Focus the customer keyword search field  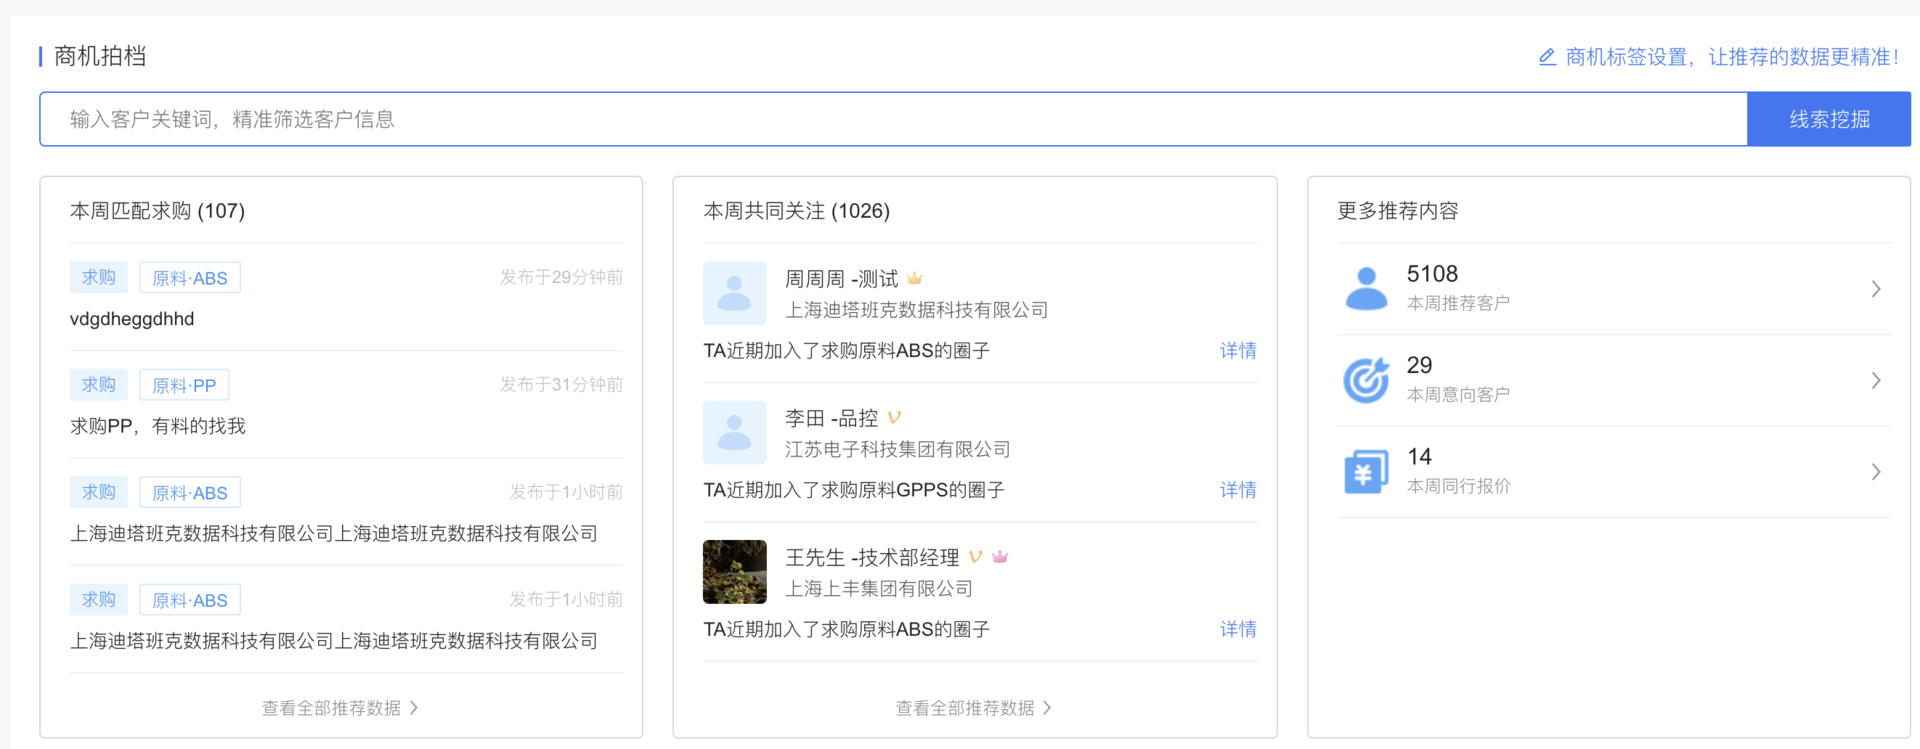point(890,119)
